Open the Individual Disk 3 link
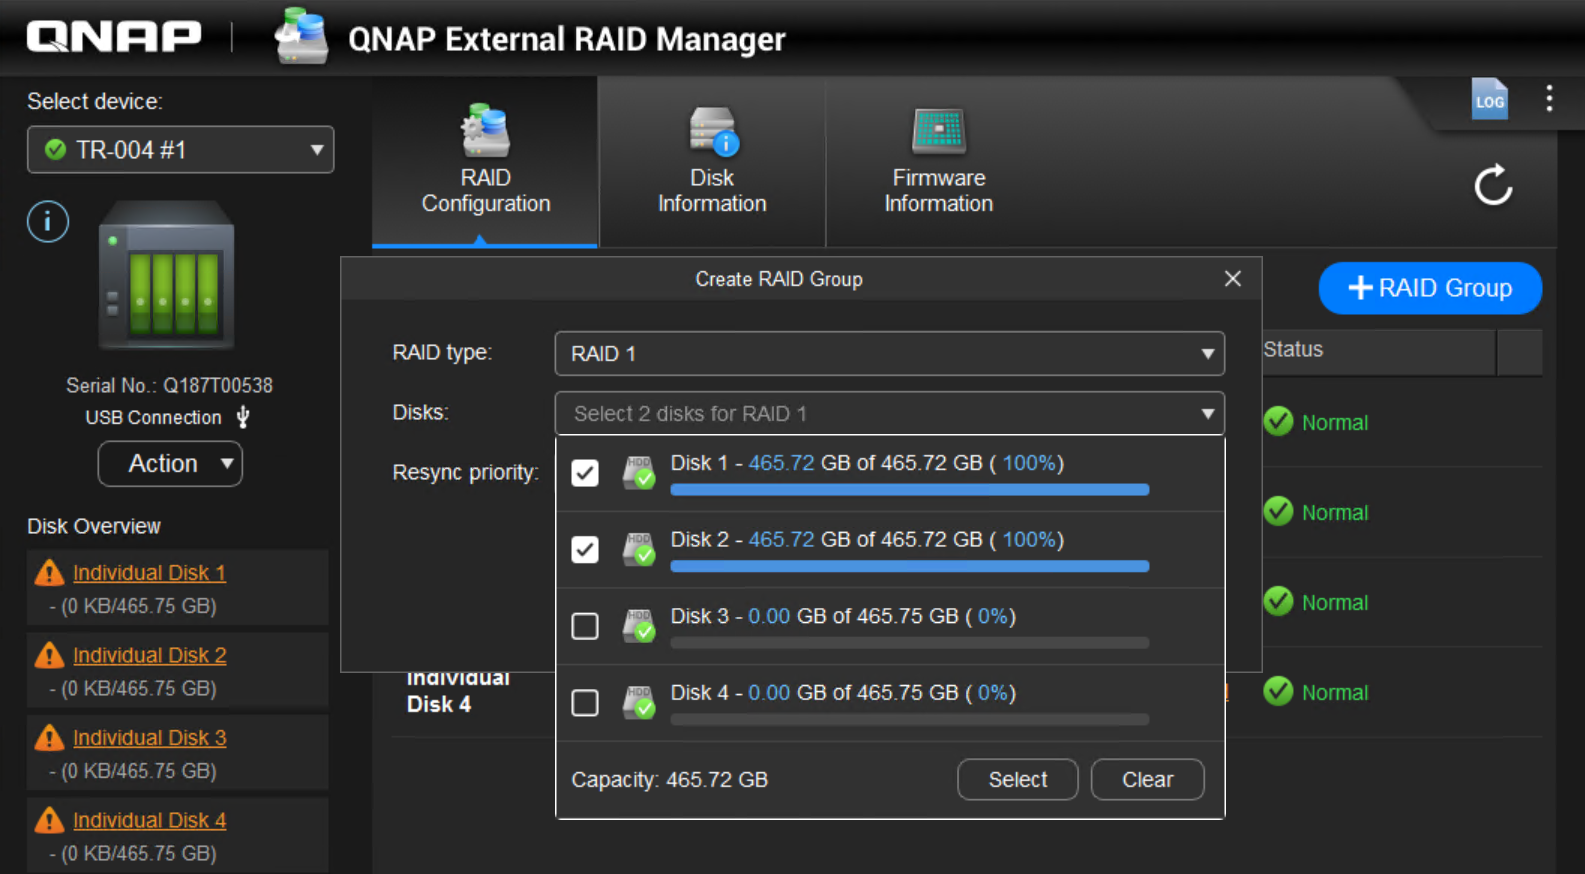Viewport: 1585px width, 874px height. [x=149, y=738]
